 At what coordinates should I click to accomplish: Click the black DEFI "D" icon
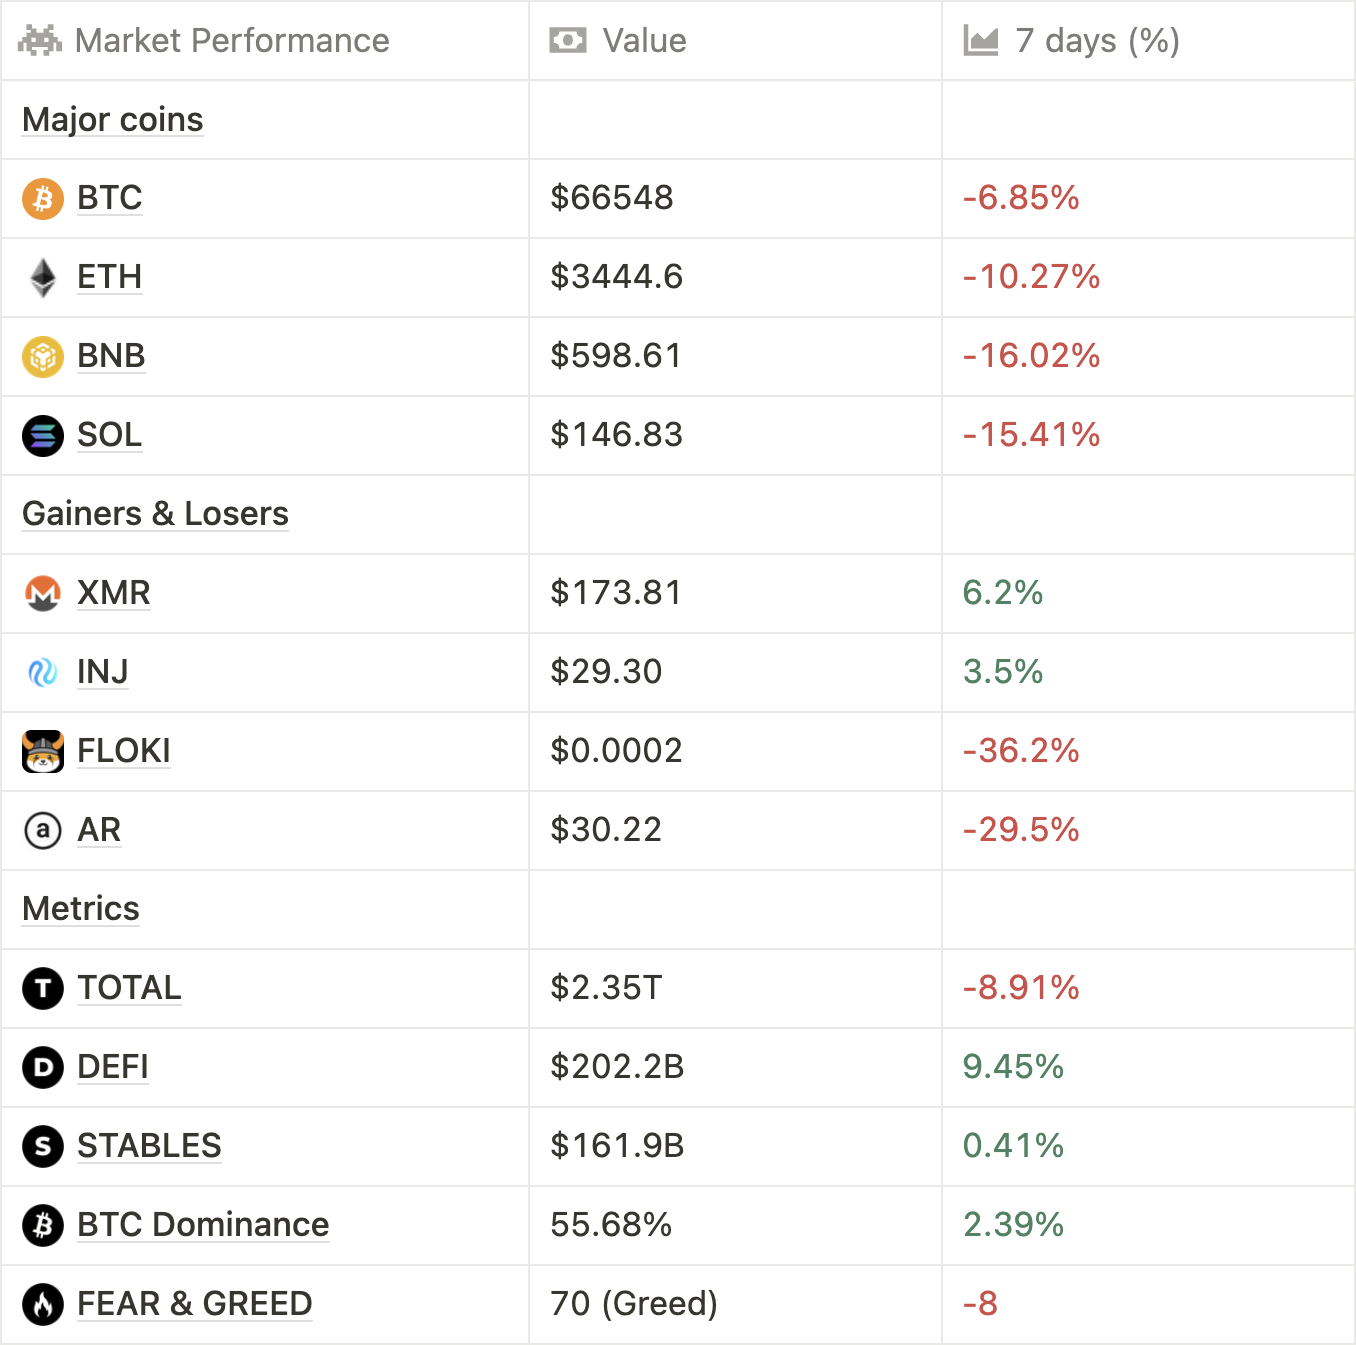[x=43, y=1067]
